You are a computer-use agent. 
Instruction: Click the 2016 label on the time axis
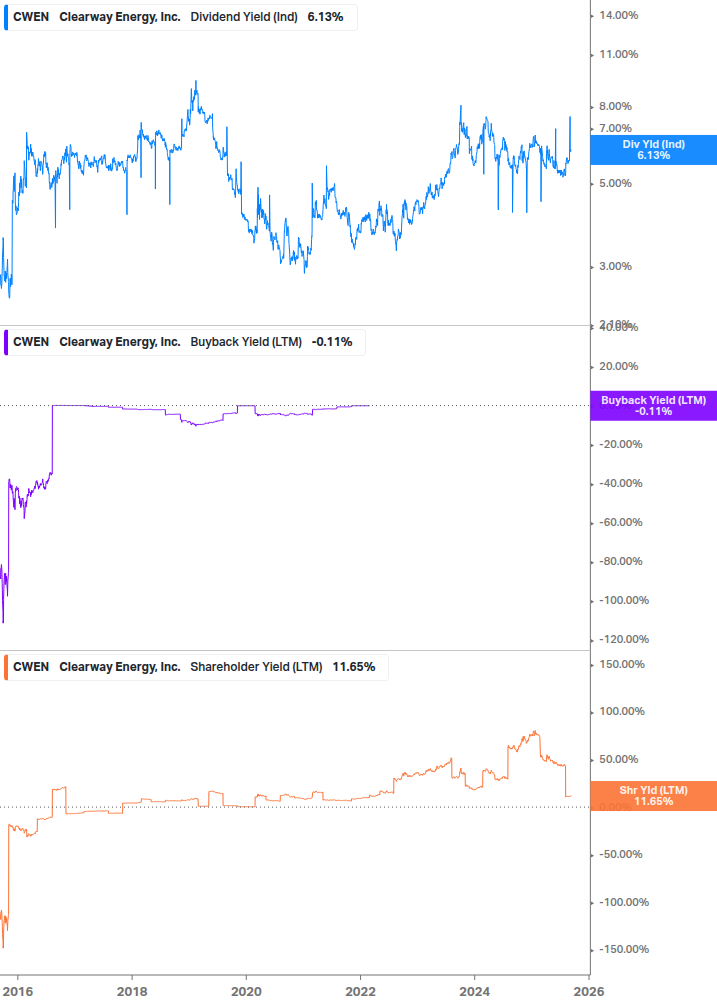click(x=18, y=992)
